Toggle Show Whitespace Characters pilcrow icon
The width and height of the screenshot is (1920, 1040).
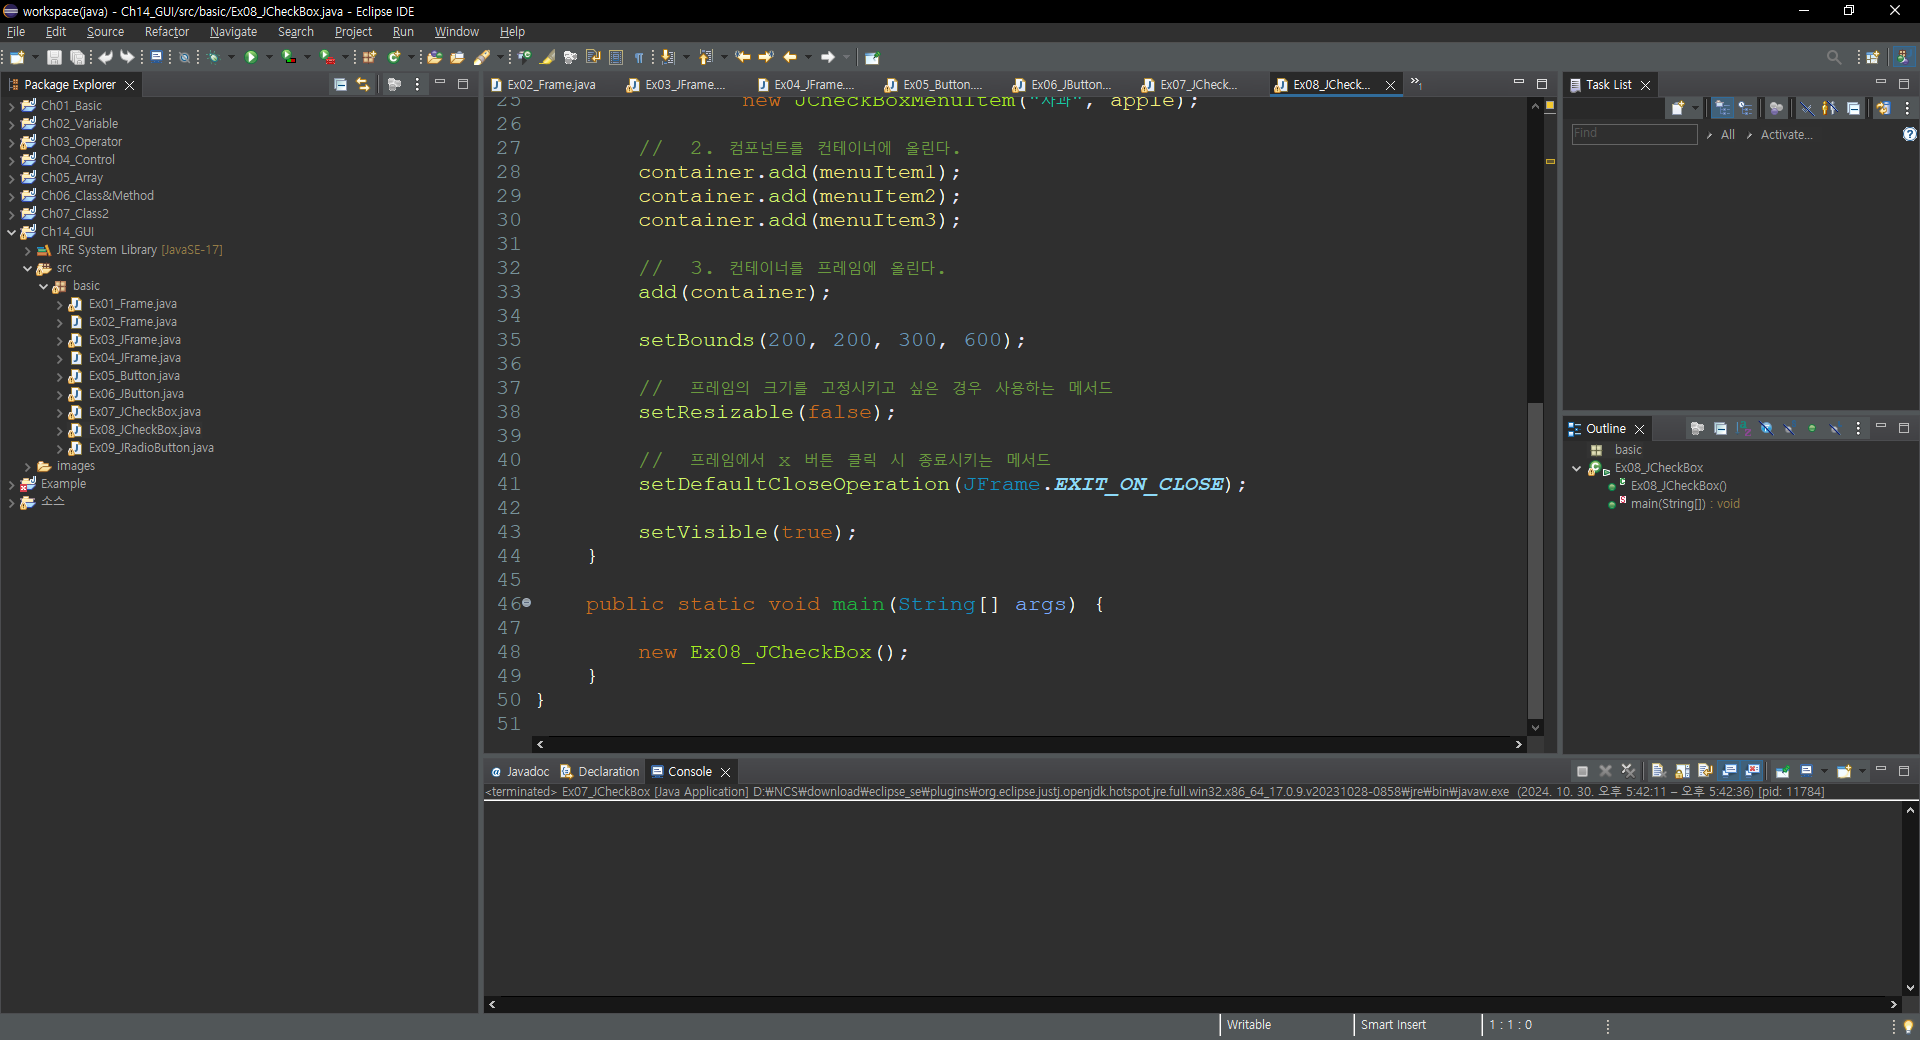[x=639, y=57]
